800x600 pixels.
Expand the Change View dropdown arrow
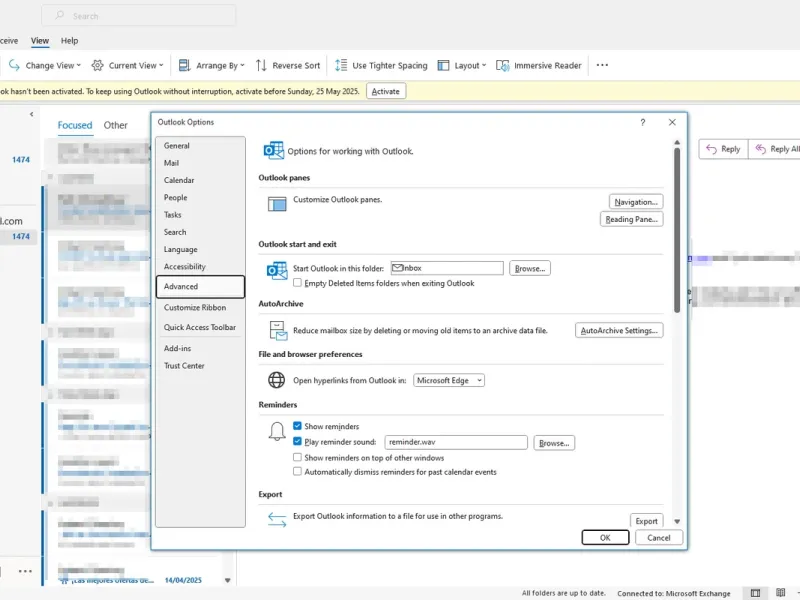click(79, 65)
